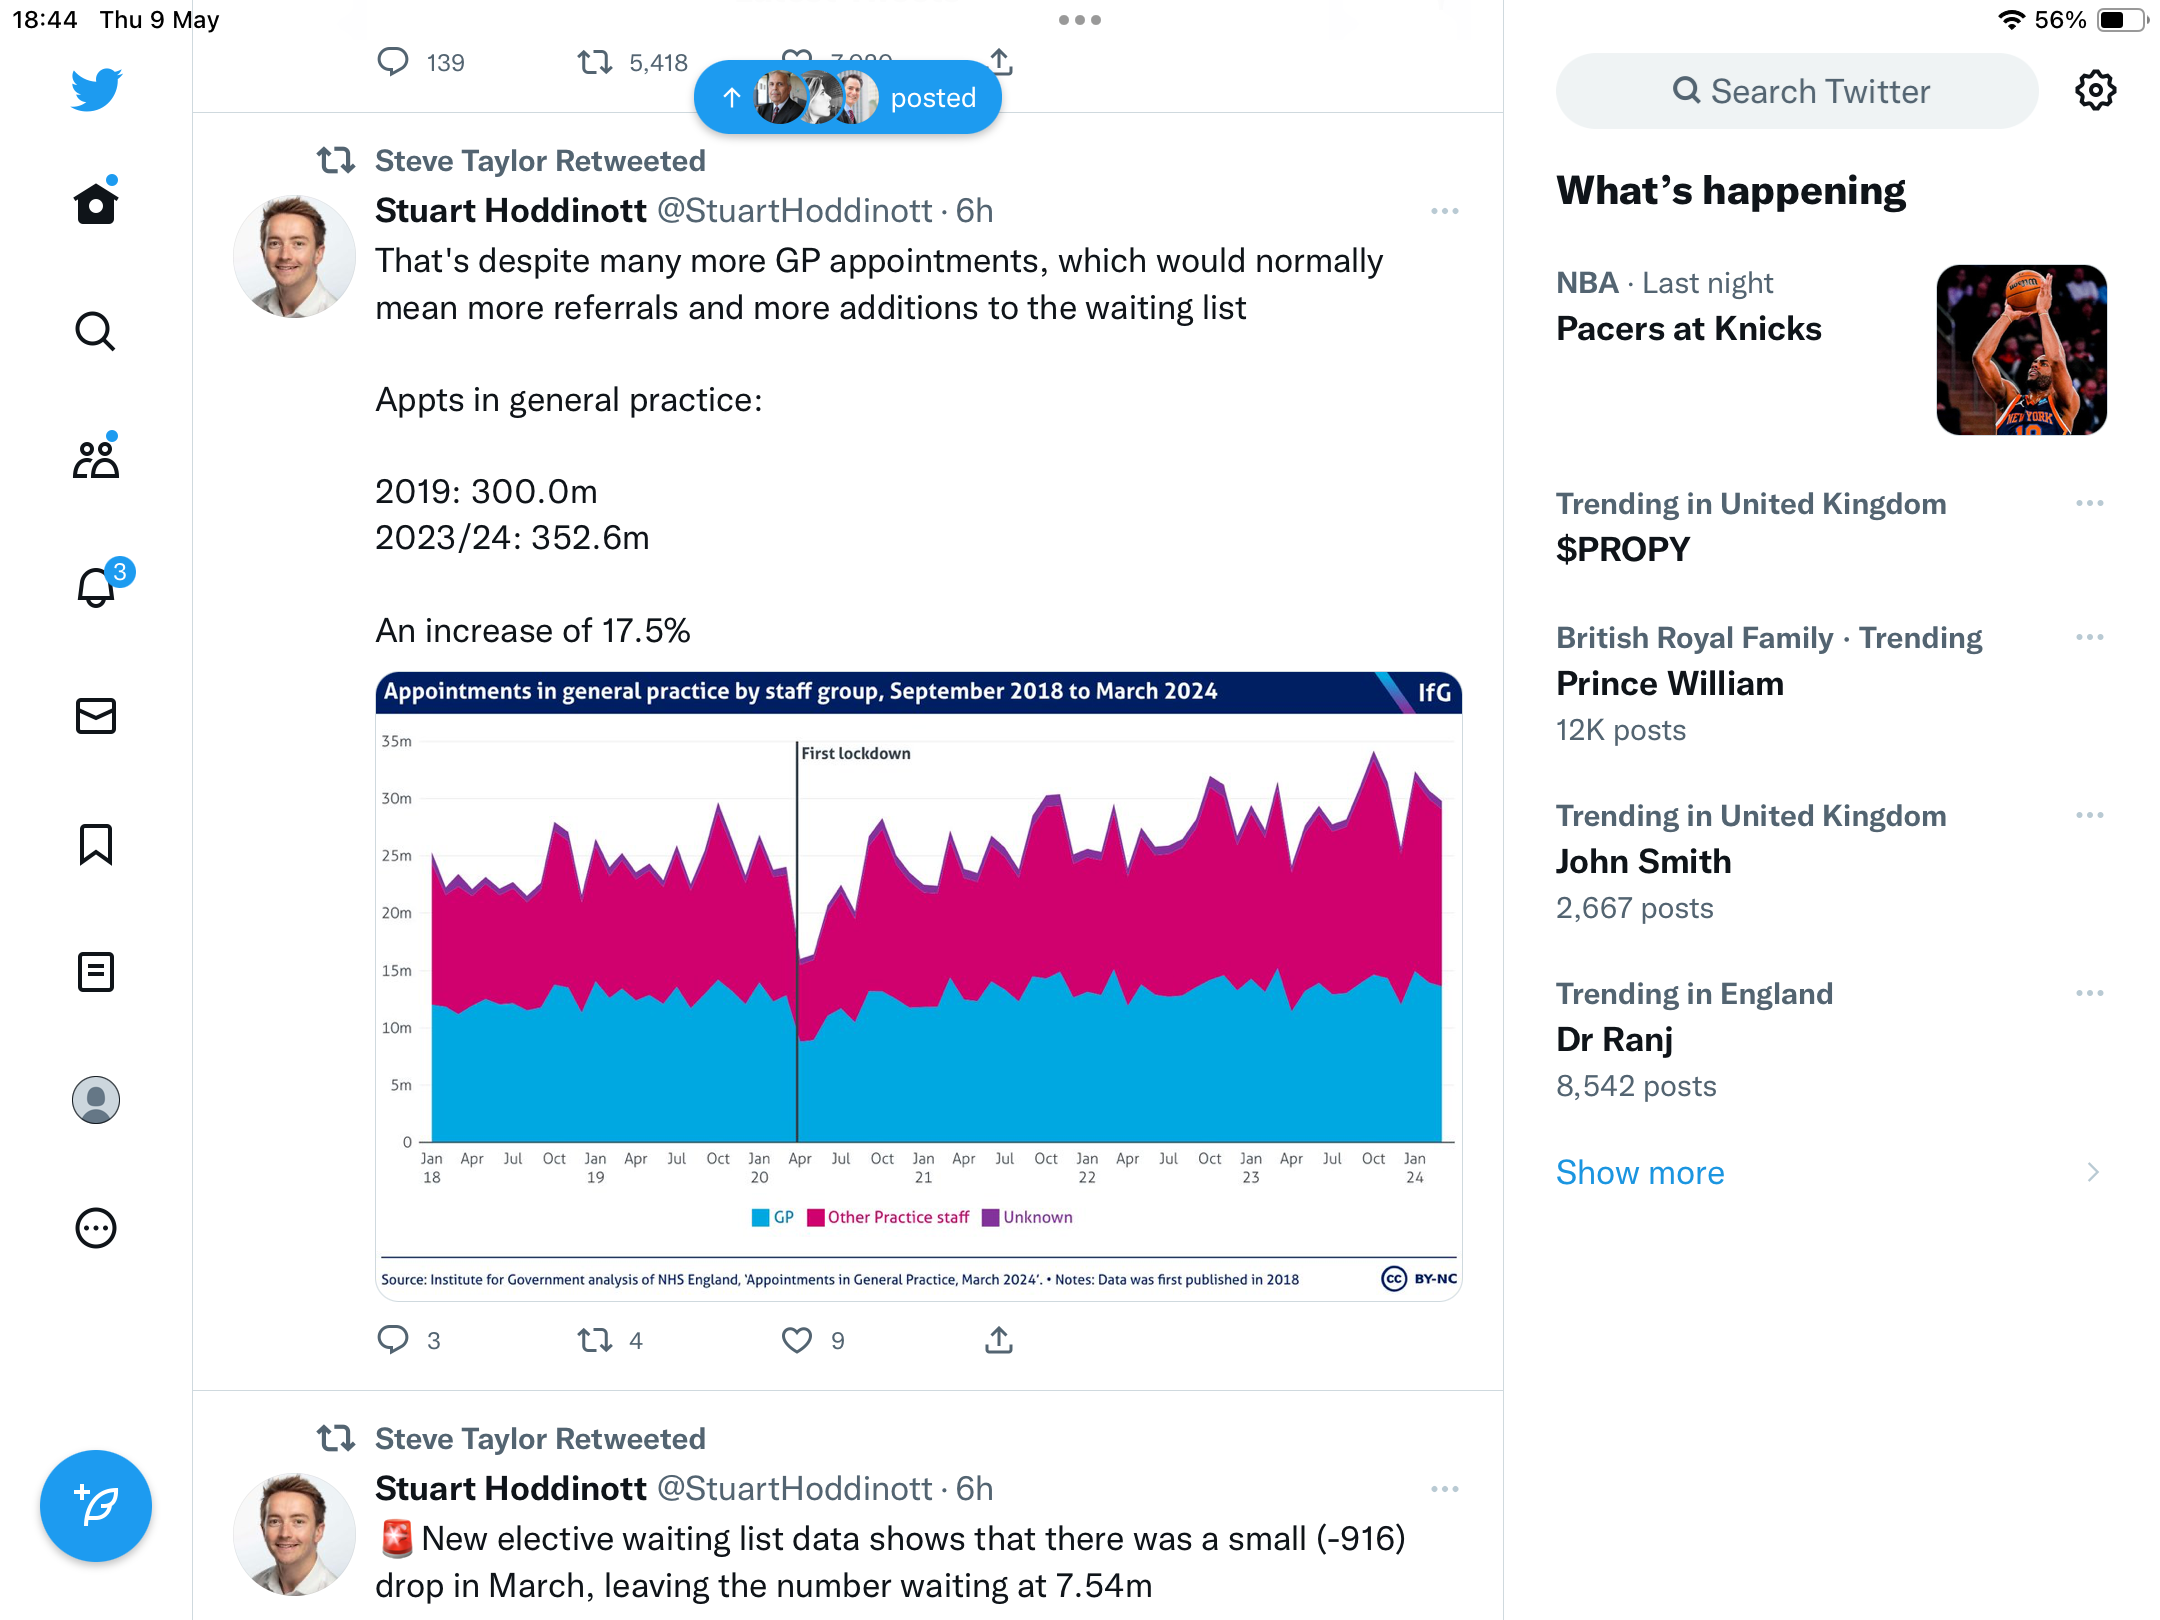Viewport: 2160px width, 1620px height.
Task: Open the Lists icon in sidebar
Action: tap(96, 972)
